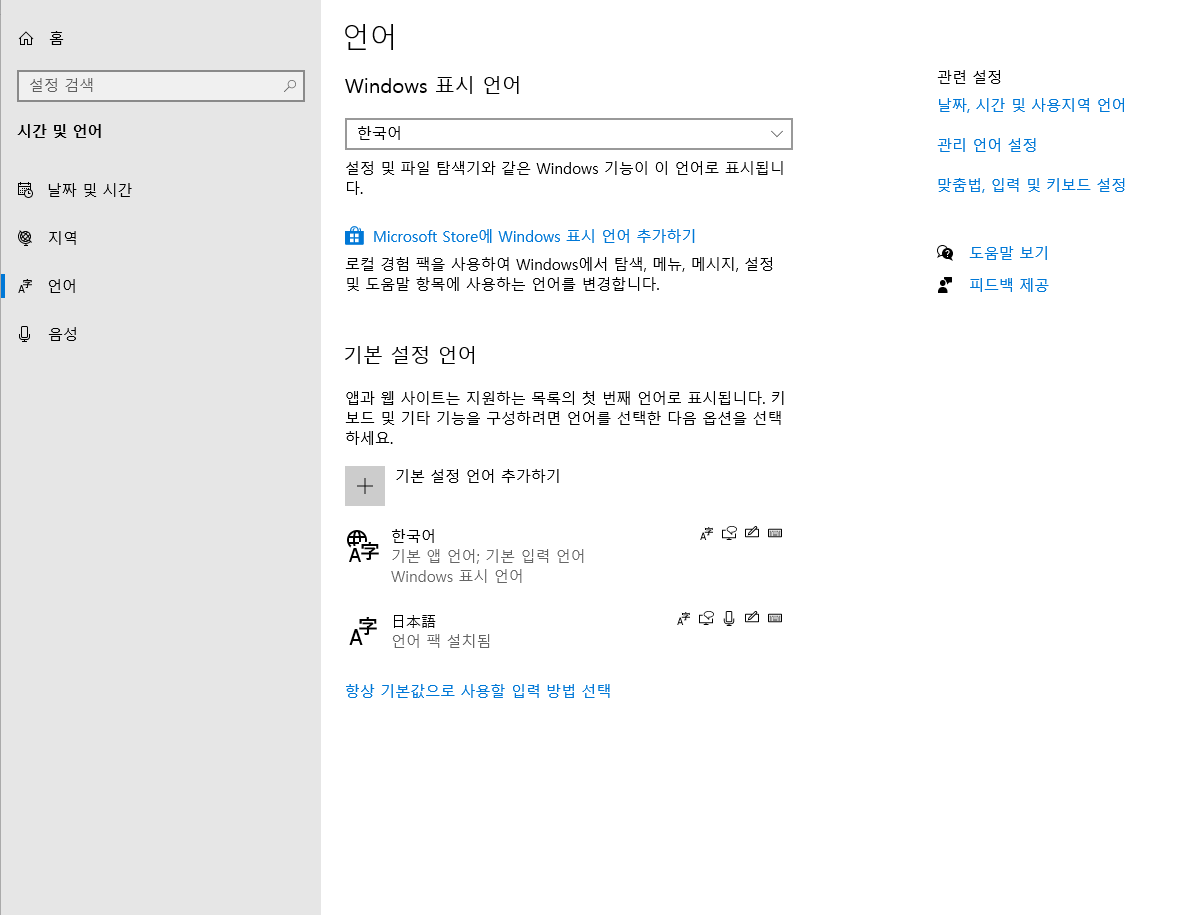1193x915 pixels.
Task: Open 날짜, 시간 및 사용지역 언어 link
Action: click(x=1031, y=105)
